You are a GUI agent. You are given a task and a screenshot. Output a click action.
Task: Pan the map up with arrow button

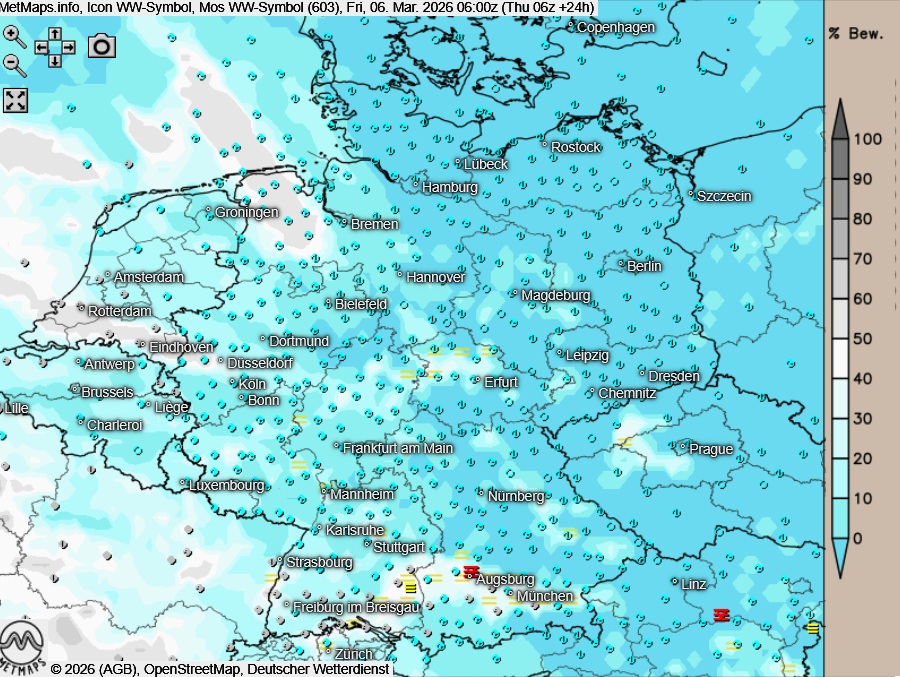55,34
